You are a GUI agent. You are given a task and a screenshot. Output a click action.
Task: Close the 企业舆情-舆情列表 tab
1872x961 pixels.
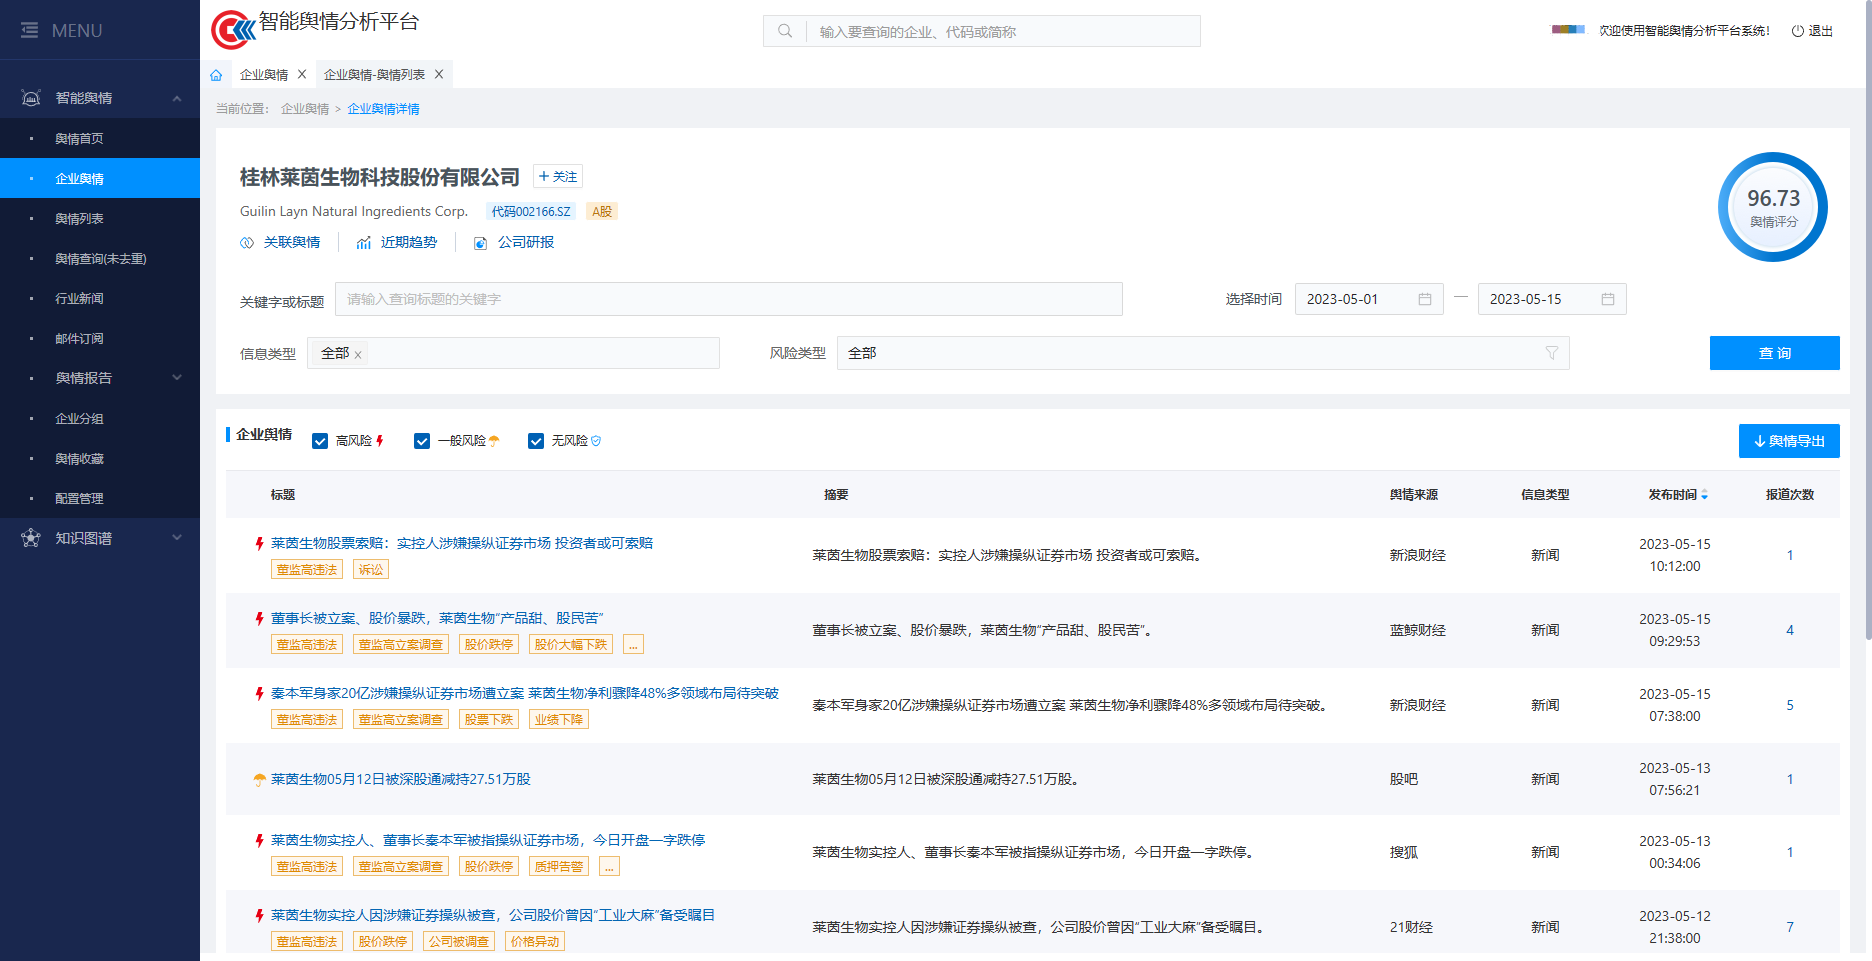pos(439,74)
